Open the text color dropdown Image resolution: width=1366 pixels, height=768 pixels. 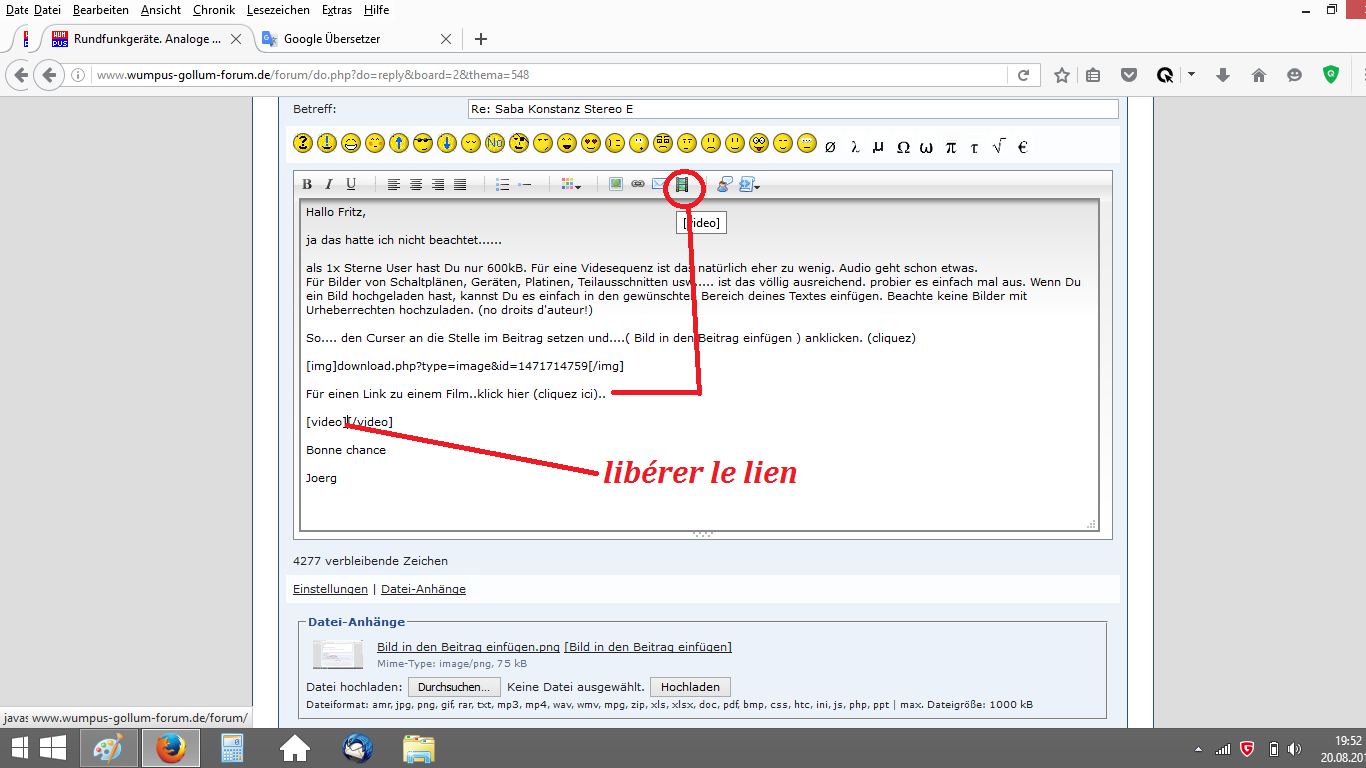click(x=572, y=184)
